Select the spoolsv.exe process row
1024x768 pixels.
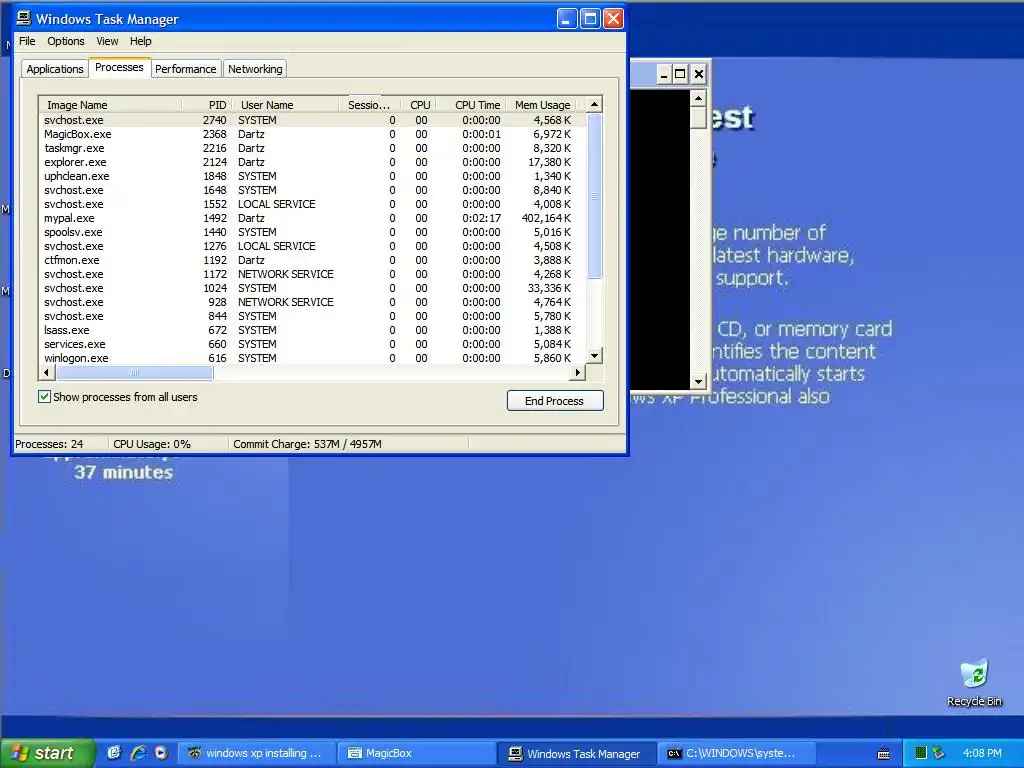[312, 232]
